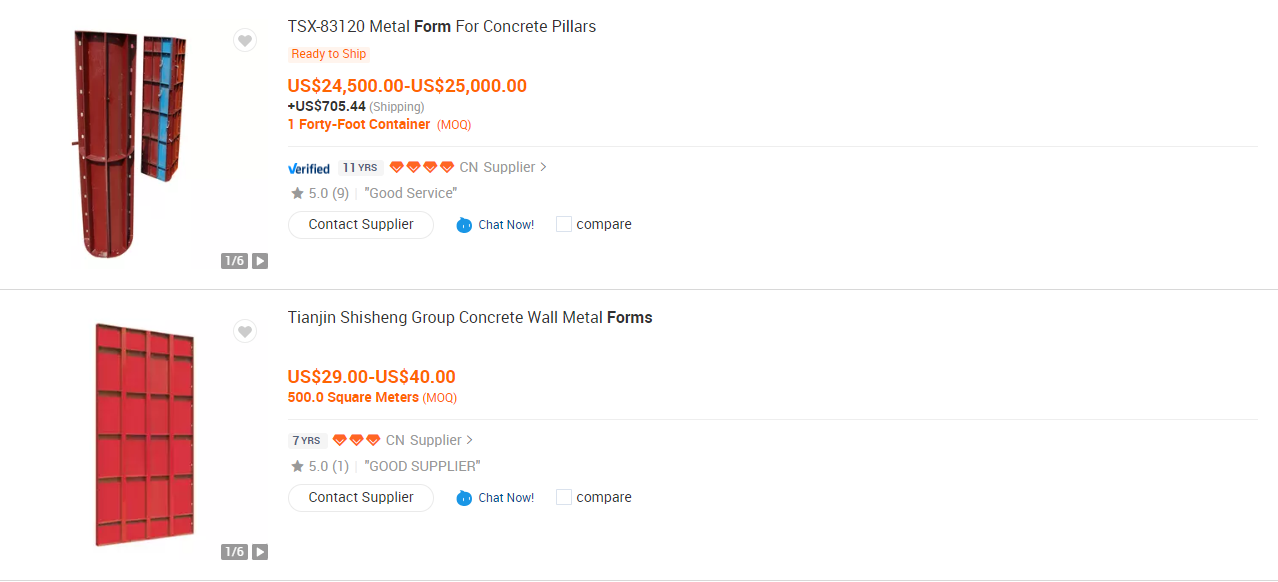Play video for the concrete wall forms
1278x582 pixels.
(x=260, y=552)
